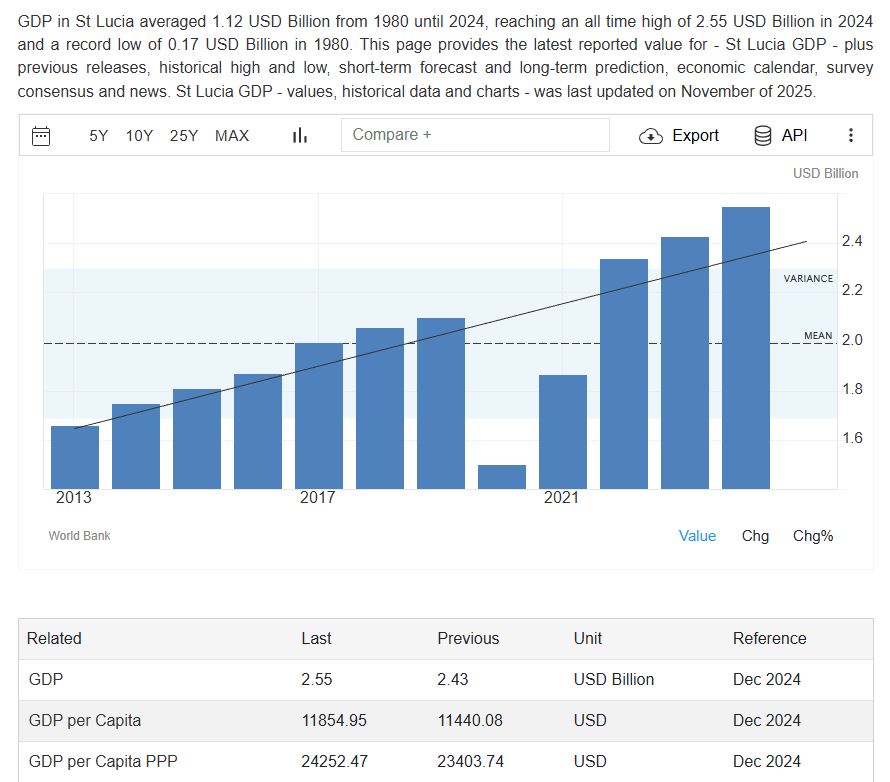Click the tallest 2024 GDP bar
890x782 pixels.
[746, 348]
